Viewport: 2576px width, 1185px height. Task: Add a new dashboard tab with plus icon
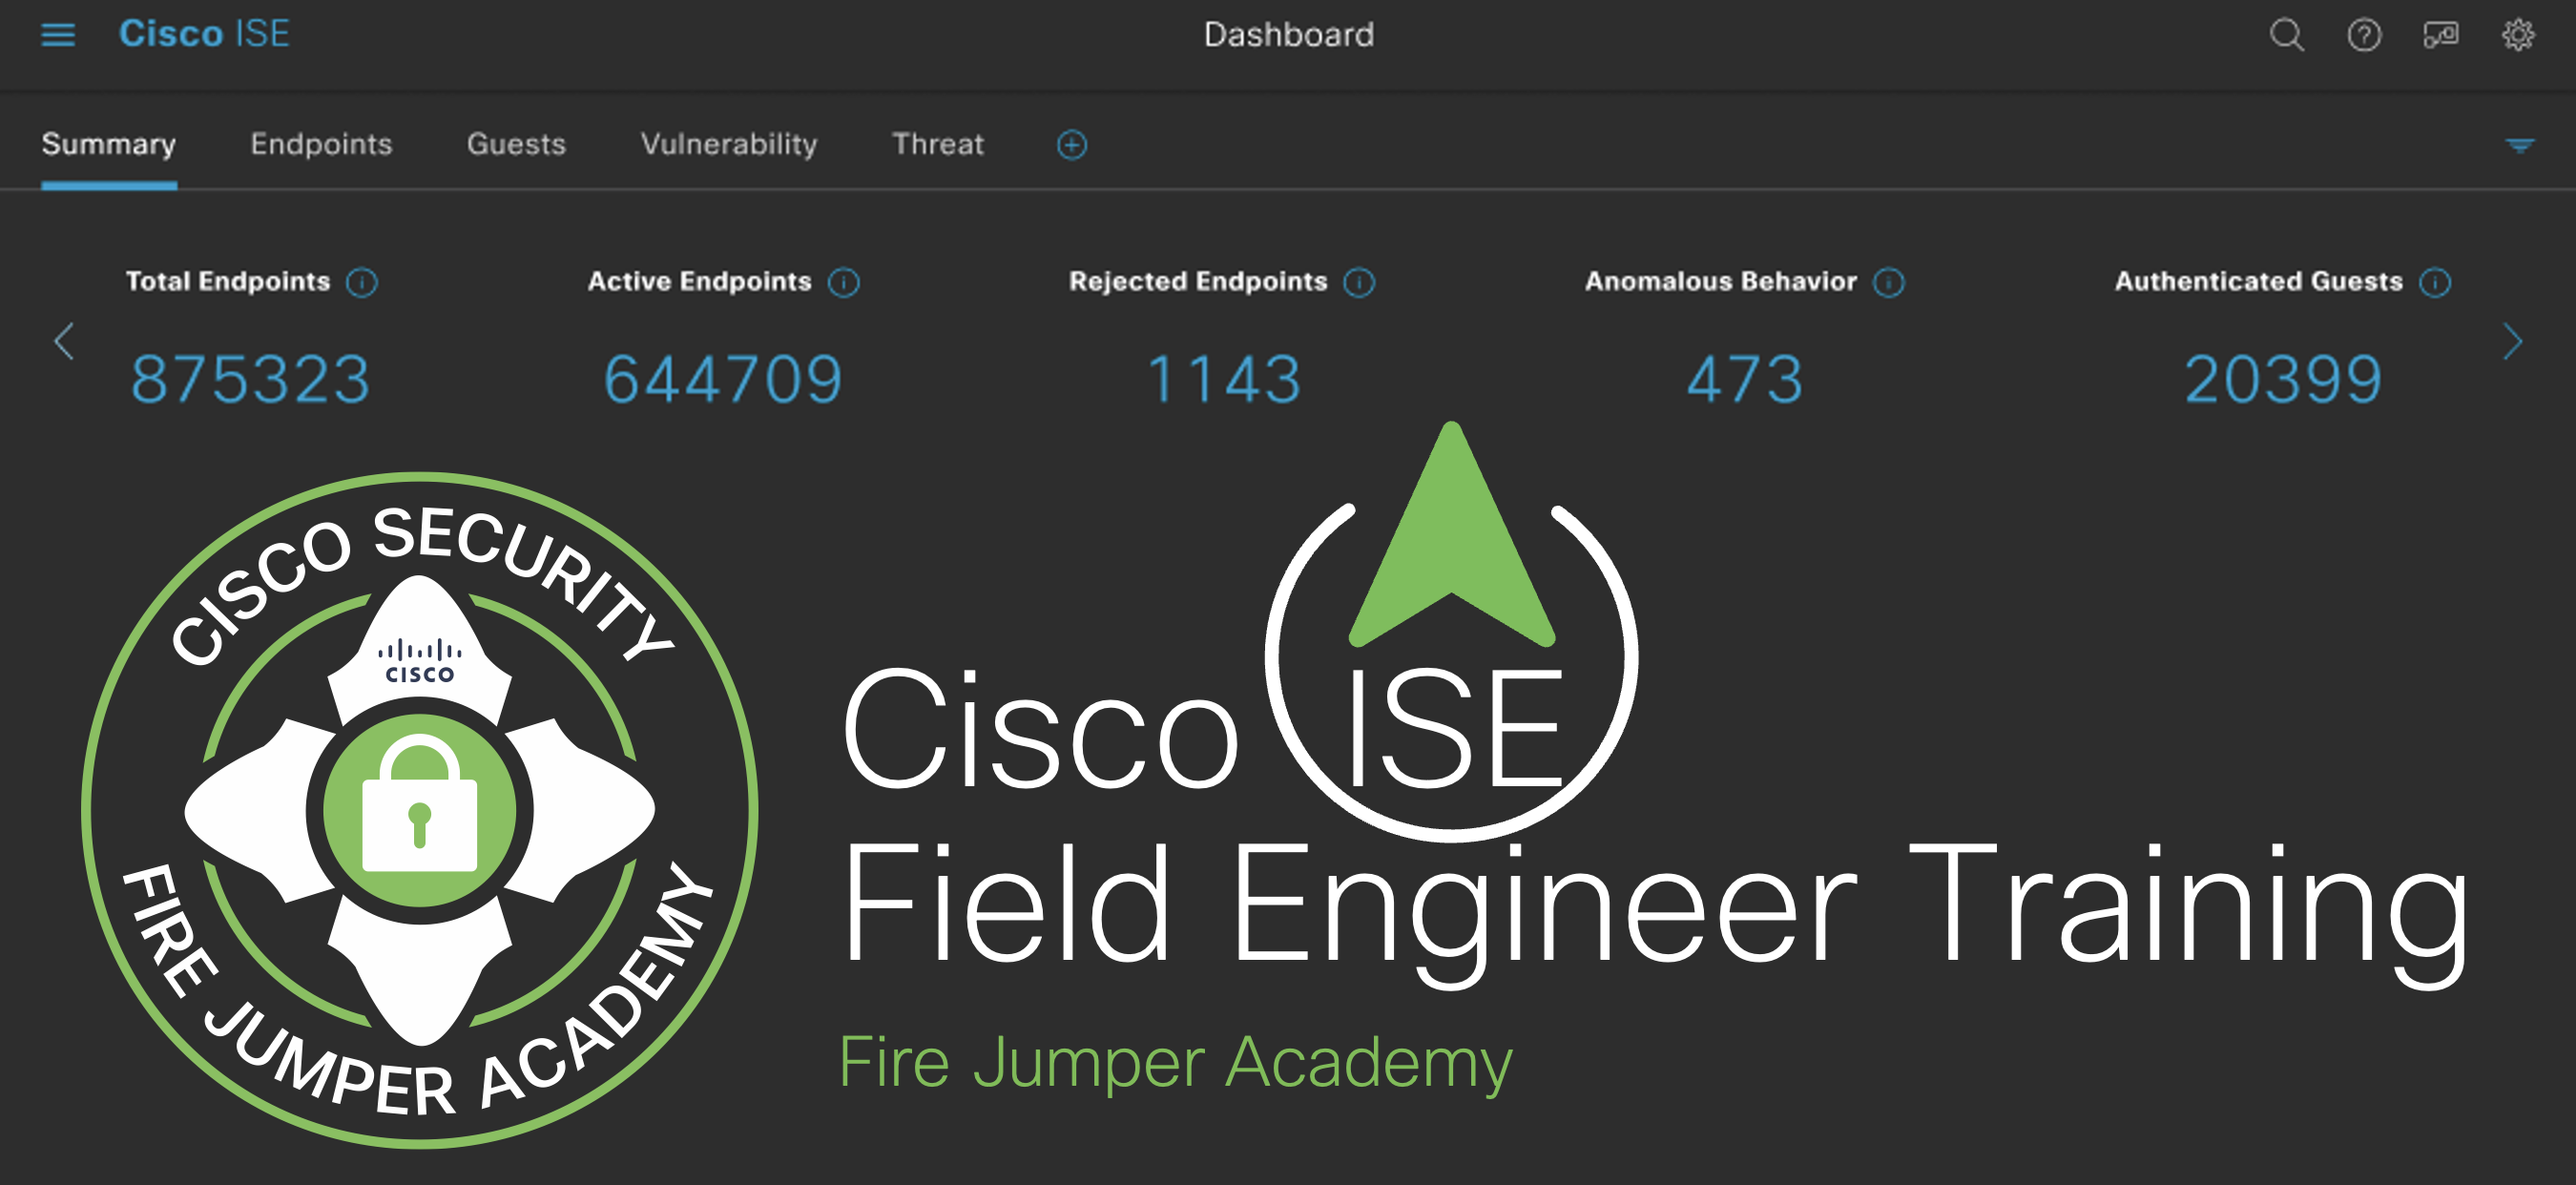click(x=1072, y=145)
